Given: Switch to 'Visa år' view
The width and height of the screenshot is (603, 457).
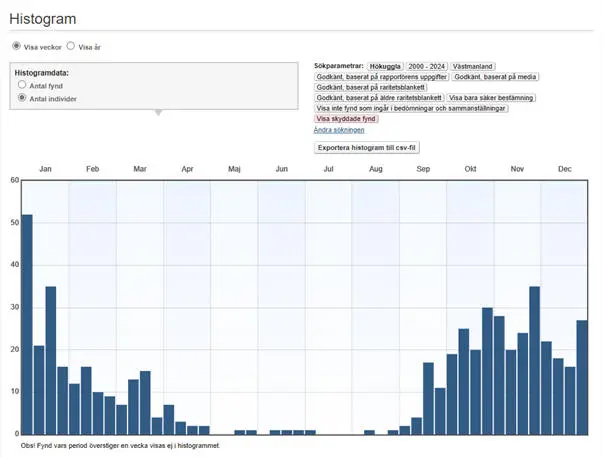Looking at the screenshot, I should tap(71, 46).
